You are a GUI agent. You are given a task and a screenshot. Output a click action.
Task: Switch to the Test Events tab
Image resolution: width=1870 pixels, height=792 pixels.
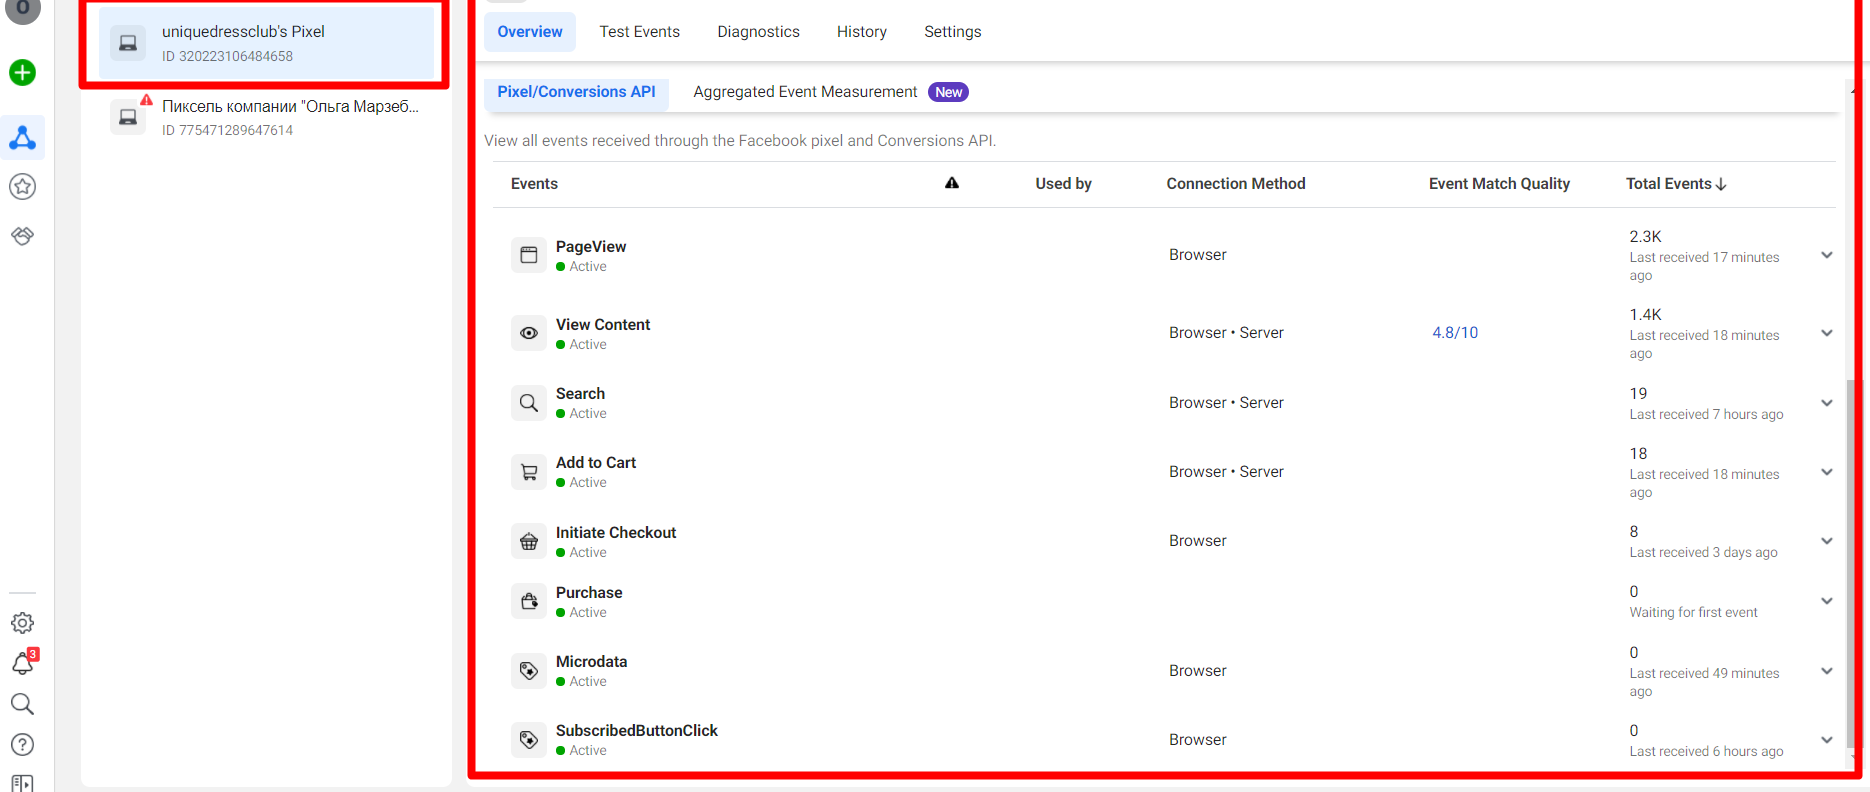[639, 32]
